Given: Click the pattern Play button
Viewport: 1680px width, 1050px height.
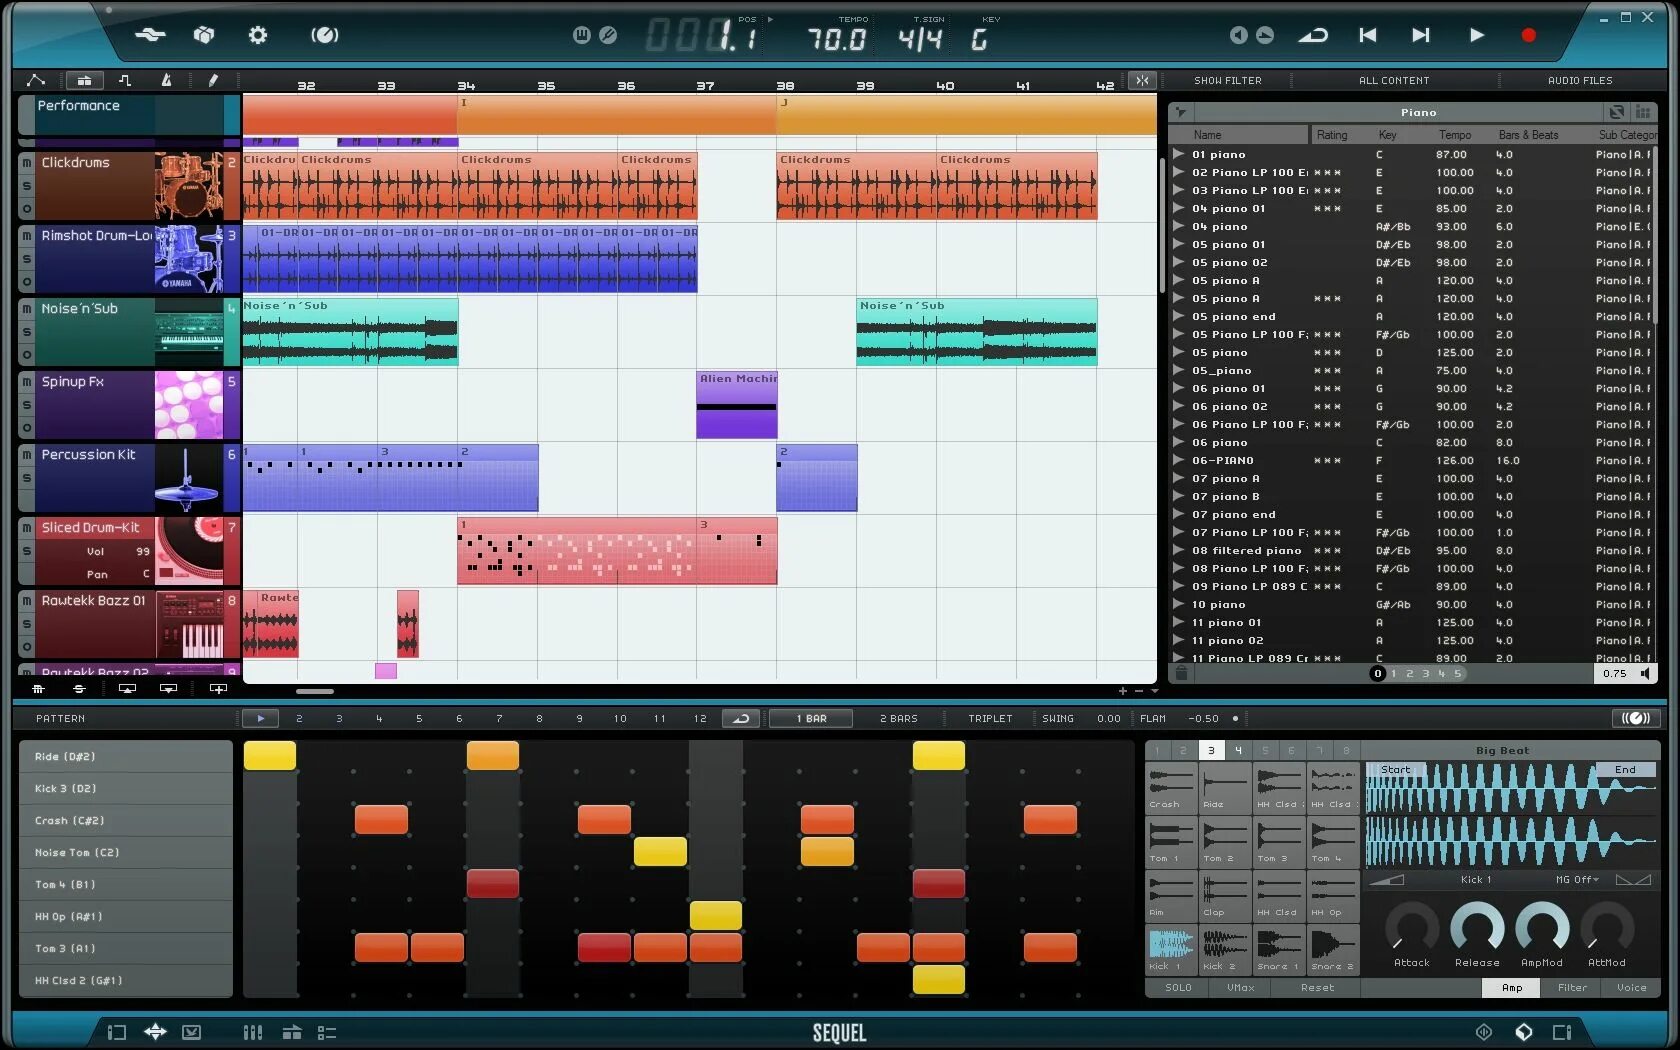Looking at the screenshot, I should click(260, 718).
